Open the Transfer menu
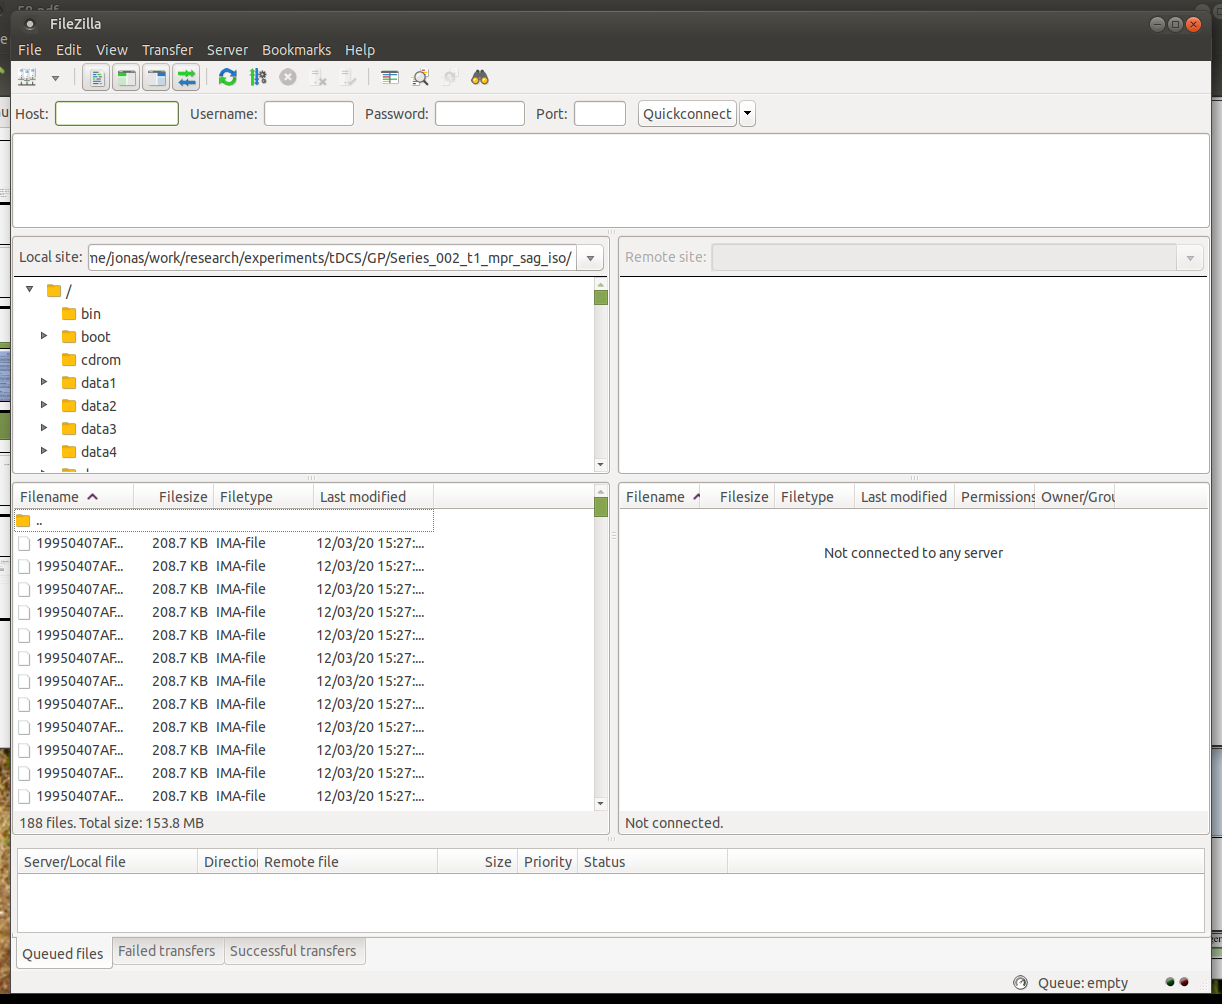The width and height of the screenshot is (1222, 1004). 167,50
